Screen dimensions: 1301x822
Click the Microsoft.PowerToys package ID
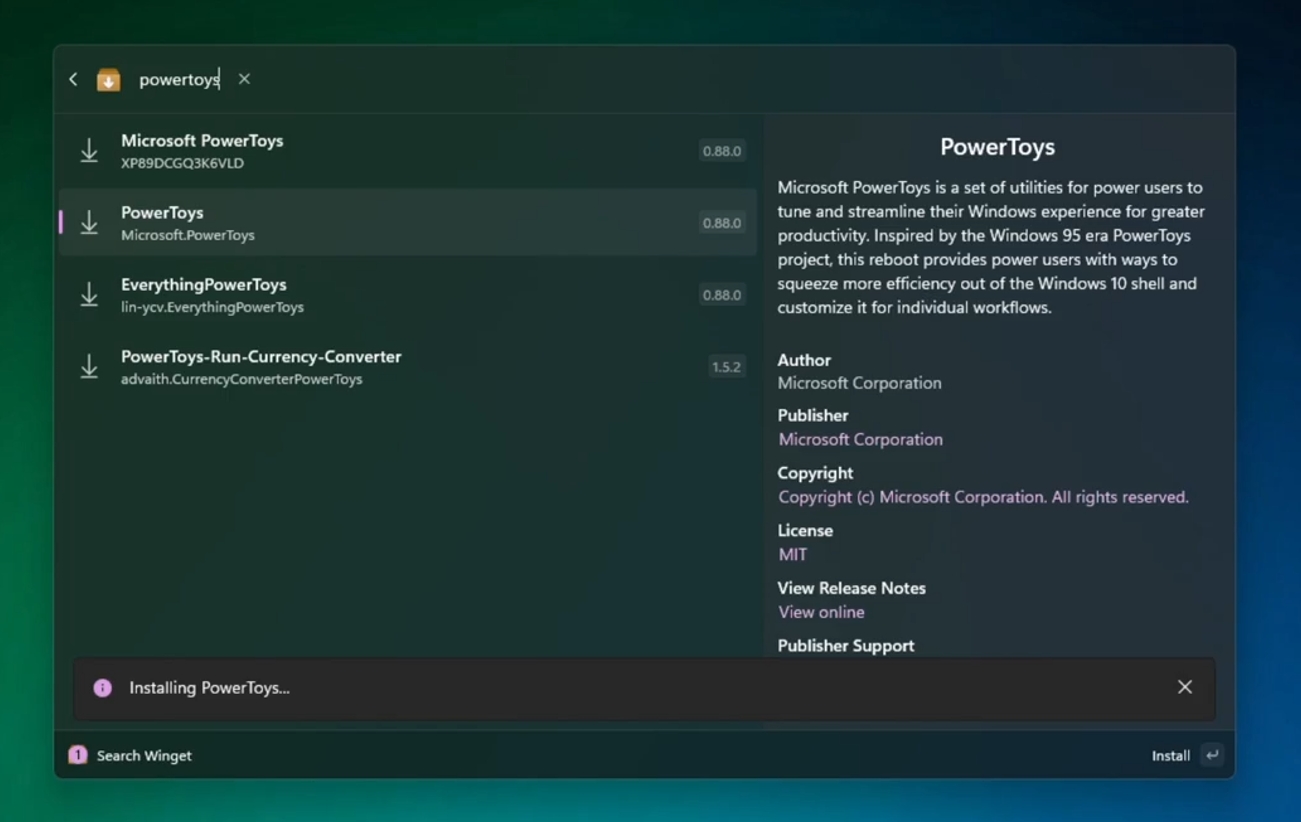point(188,235)
